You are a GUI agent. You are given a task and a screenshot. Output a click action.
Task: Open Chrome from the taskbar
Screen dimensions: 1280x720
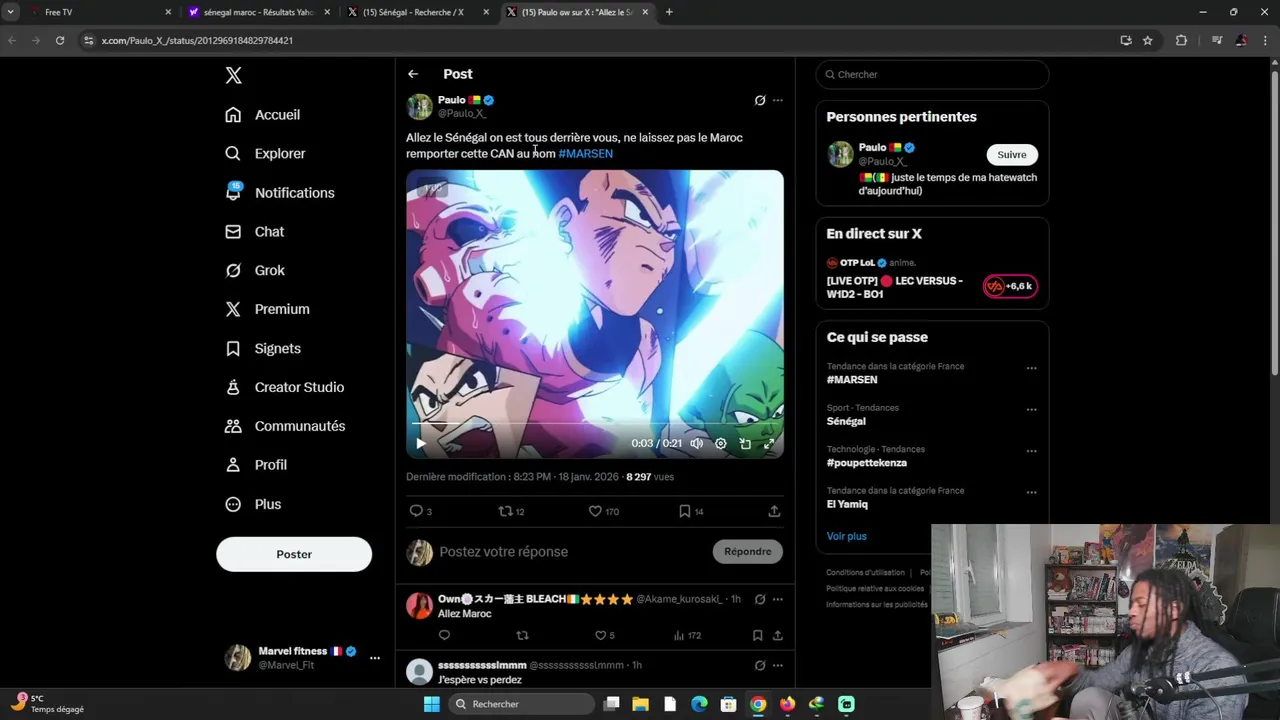758,704
